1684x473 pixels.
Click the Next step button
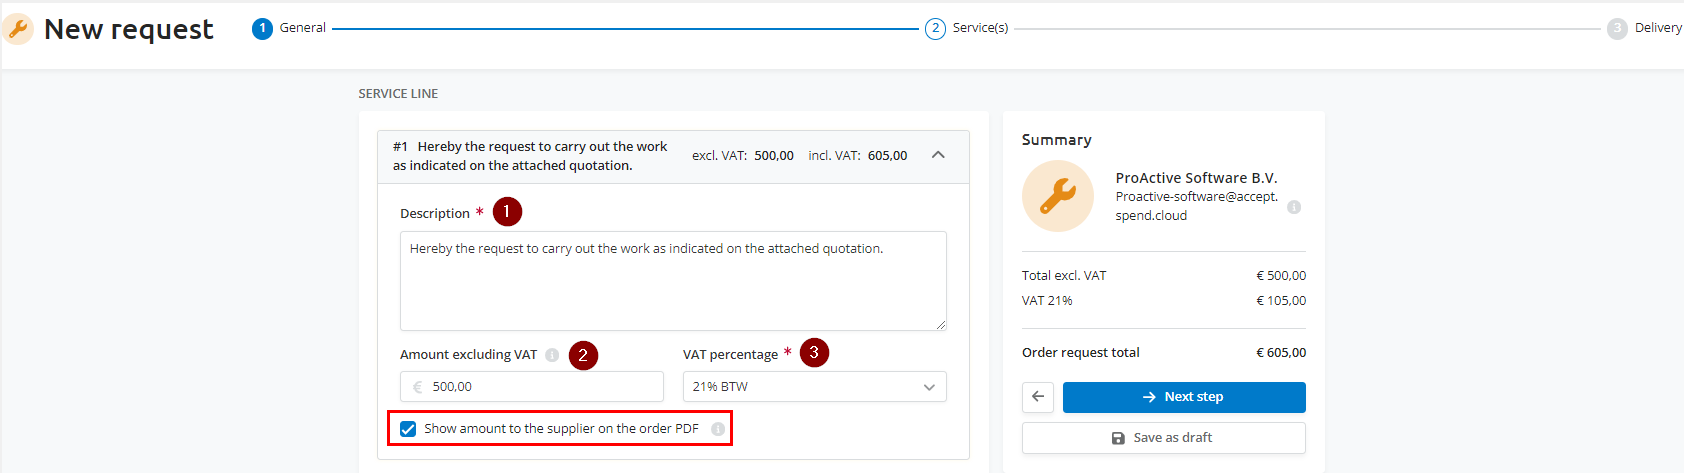click(x=1183, y=397)
